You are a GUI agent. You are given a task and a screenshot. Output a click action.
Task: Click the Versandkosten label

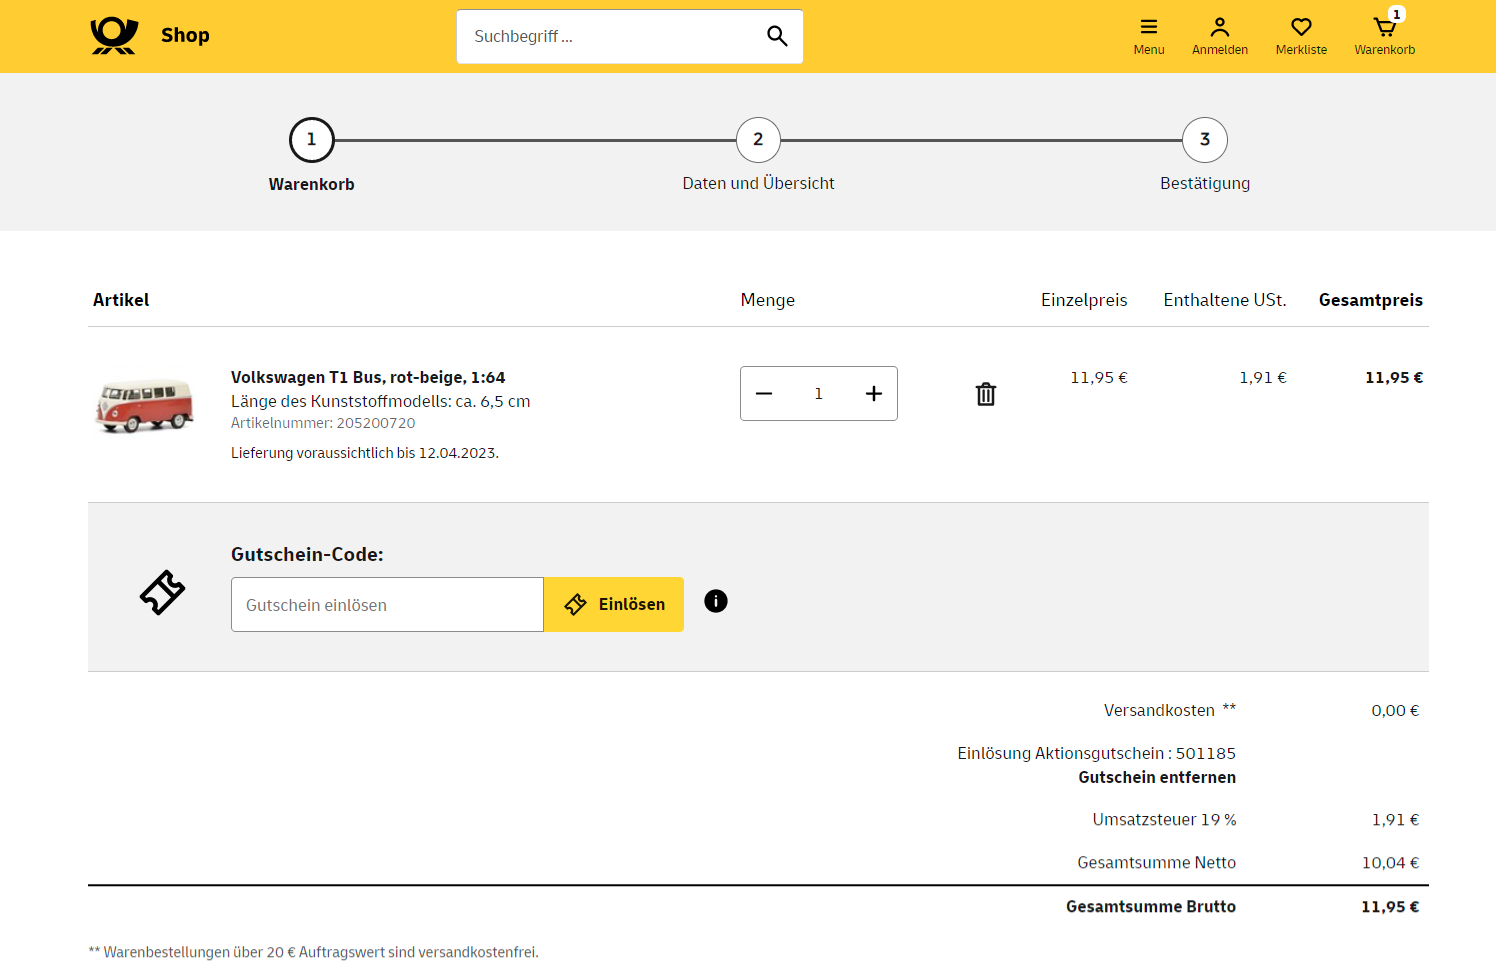click(1159, 710)
